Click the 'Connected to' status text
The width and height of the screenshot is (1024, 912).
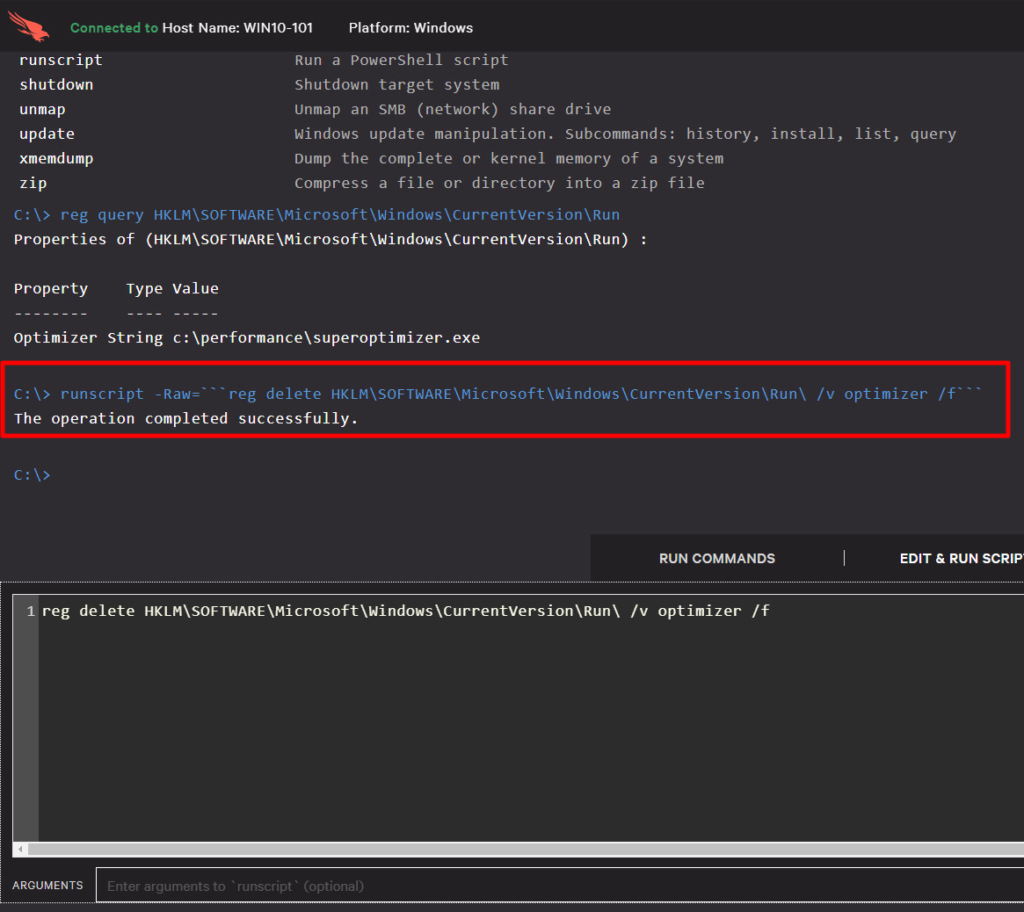114,27
